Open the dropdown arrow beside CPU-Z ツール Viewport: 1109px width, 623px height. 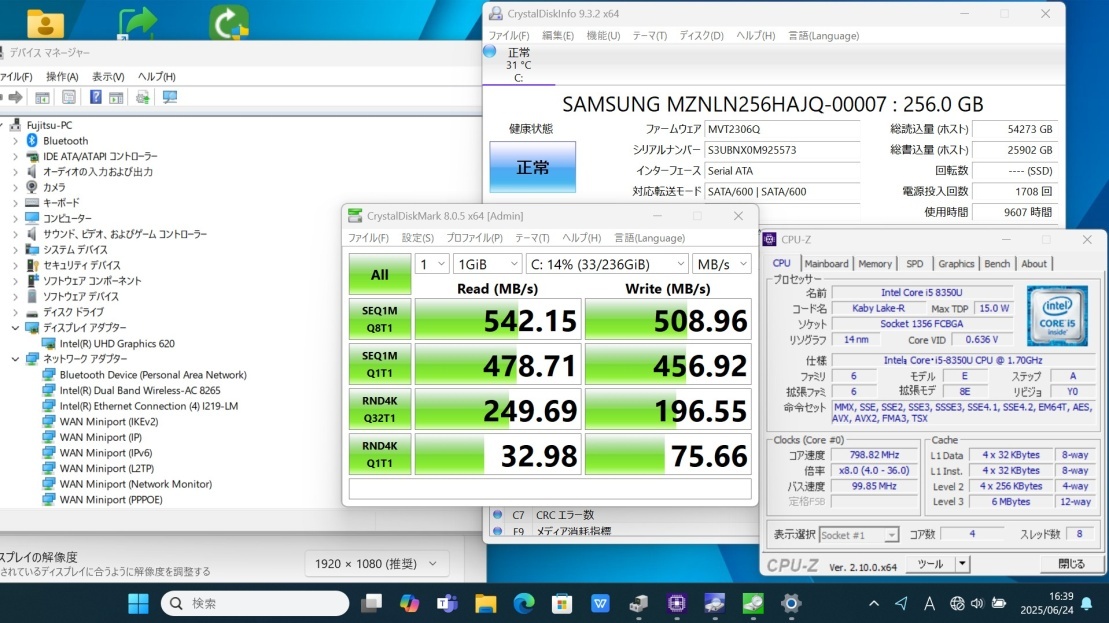(x=962, y=564)
